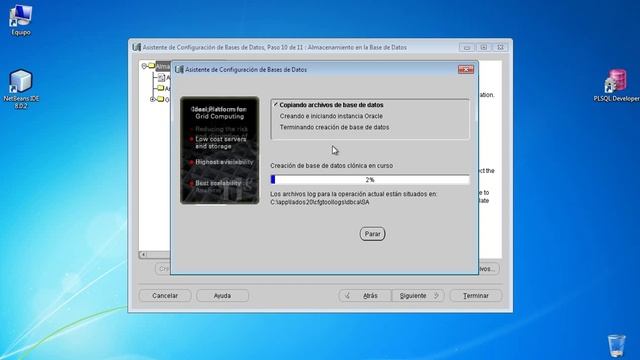Screen dimensions: 640x360
Task: Maximize the background wizard window
Action: tap(484, 47)
